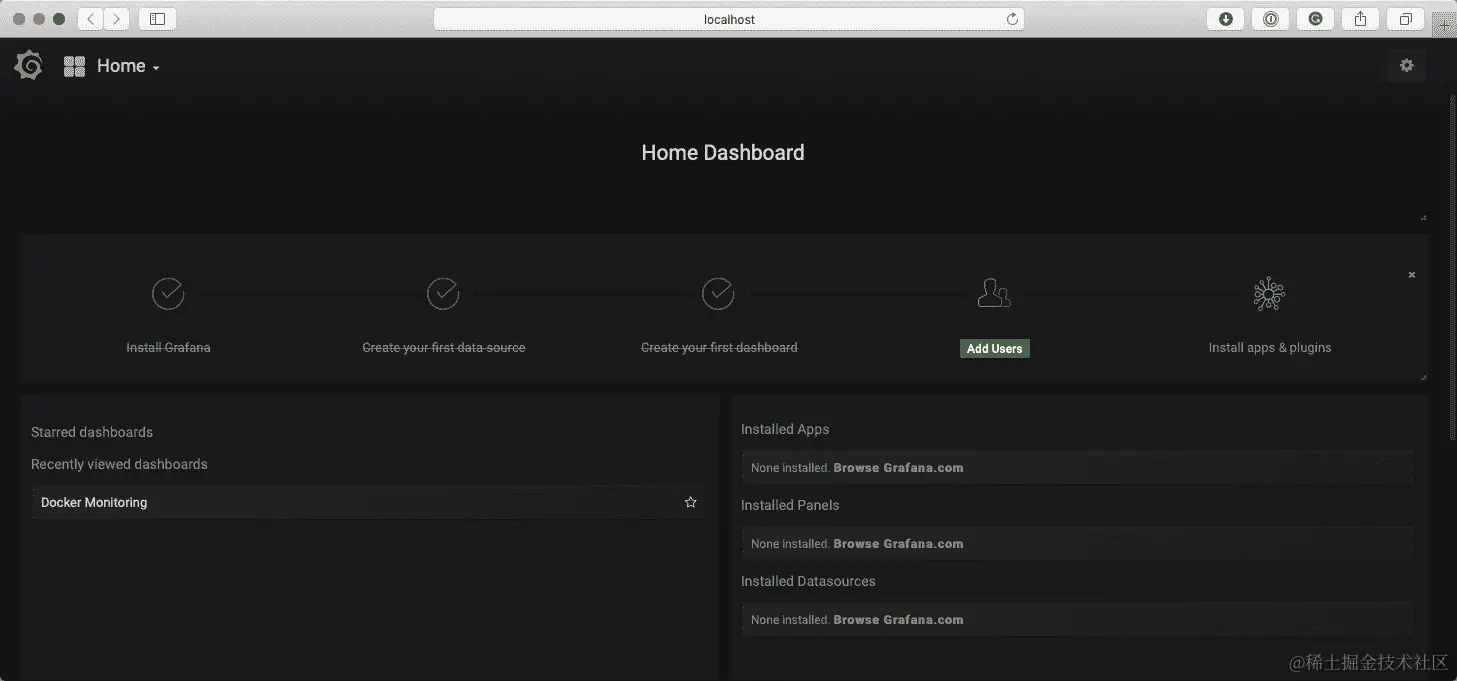Click the Installed Apps heading

(x=785, y=430)
